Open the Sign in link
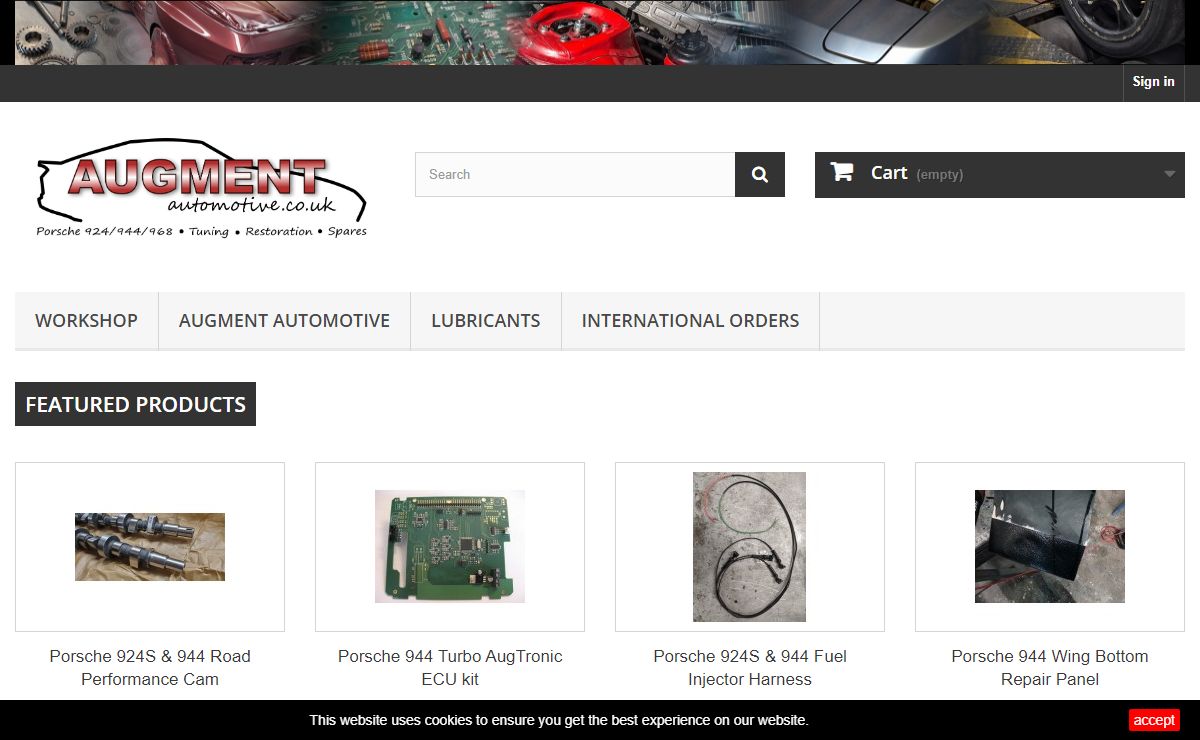Viewport: 1200px width, 740px height. tap(1153, 82)
